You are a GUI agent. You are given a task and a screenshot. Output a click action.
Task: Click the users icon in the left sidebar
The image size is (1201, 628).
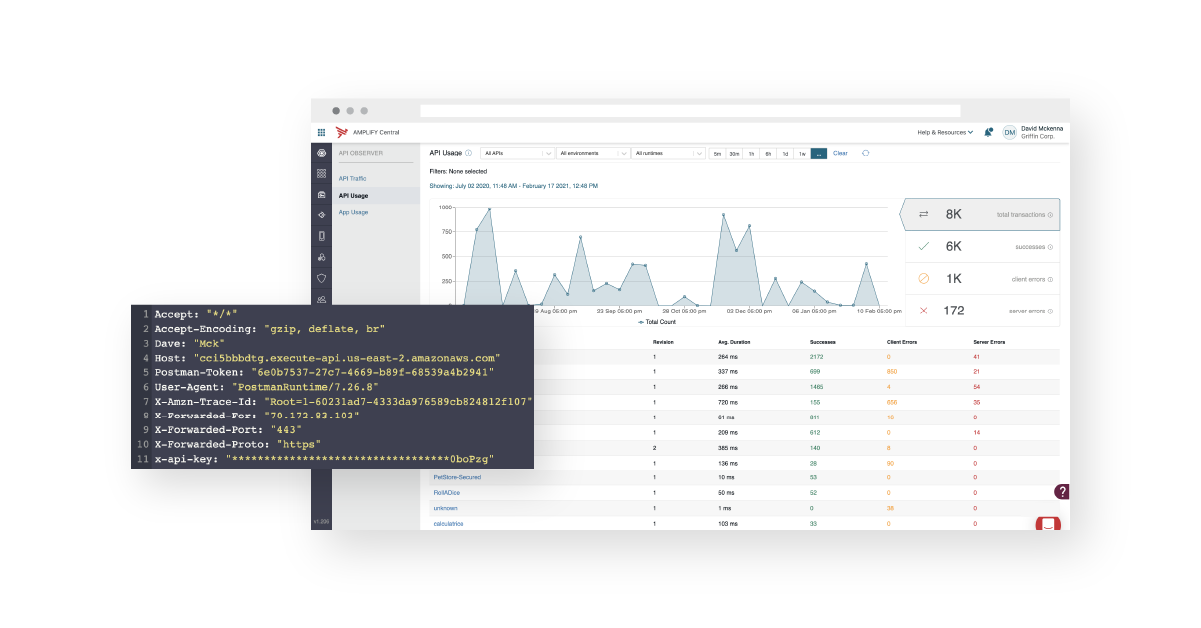[x=321, y=298]
